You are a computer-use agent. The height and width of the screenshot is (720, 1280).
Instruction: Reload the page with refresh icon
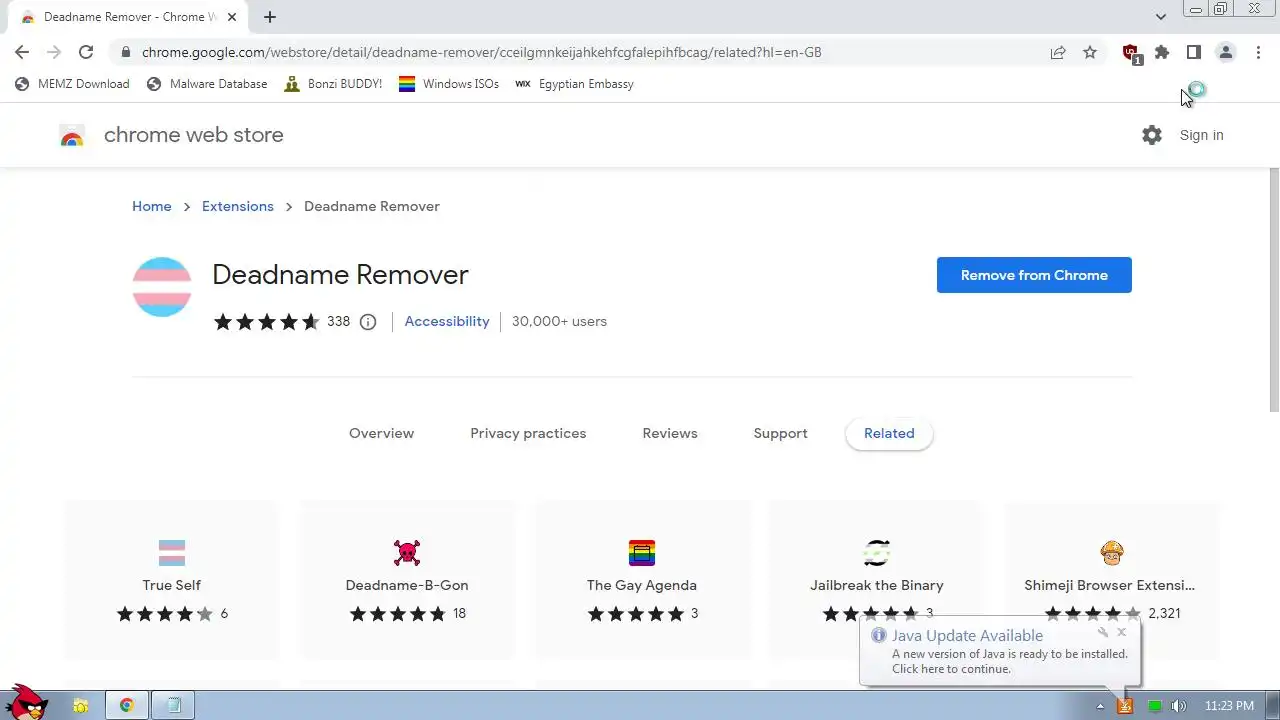pyautogui.click(x=86, y=52)
